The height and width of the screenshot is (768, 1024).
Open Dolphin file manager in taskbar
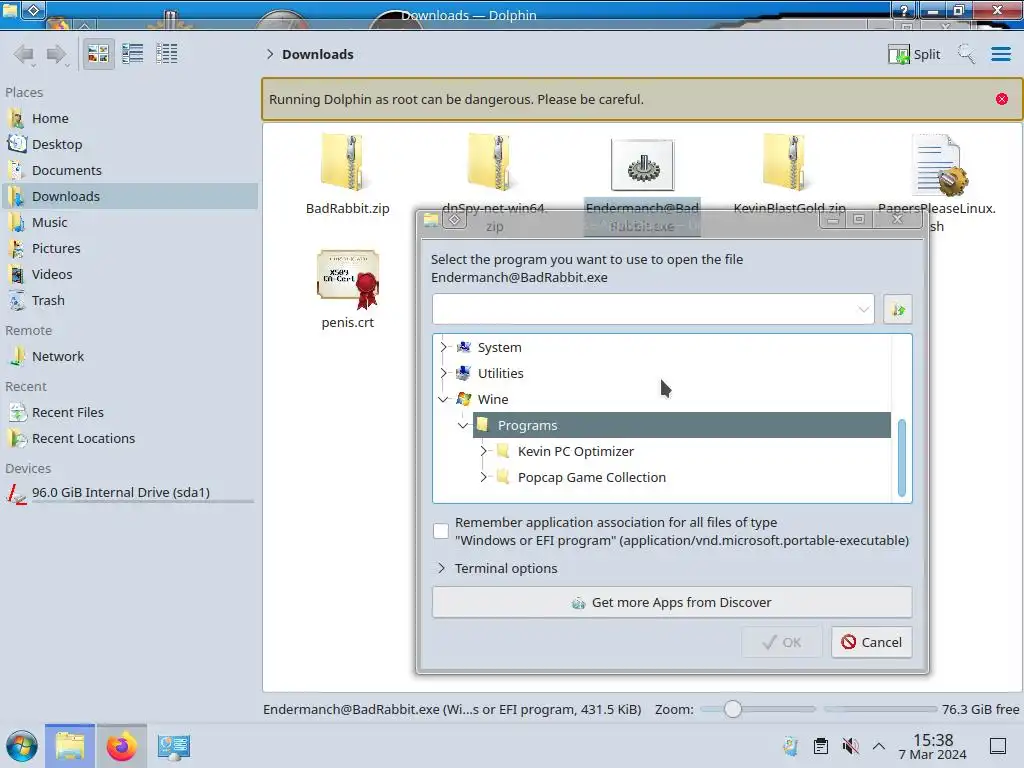pyautogui.click(x=70, y=746)
